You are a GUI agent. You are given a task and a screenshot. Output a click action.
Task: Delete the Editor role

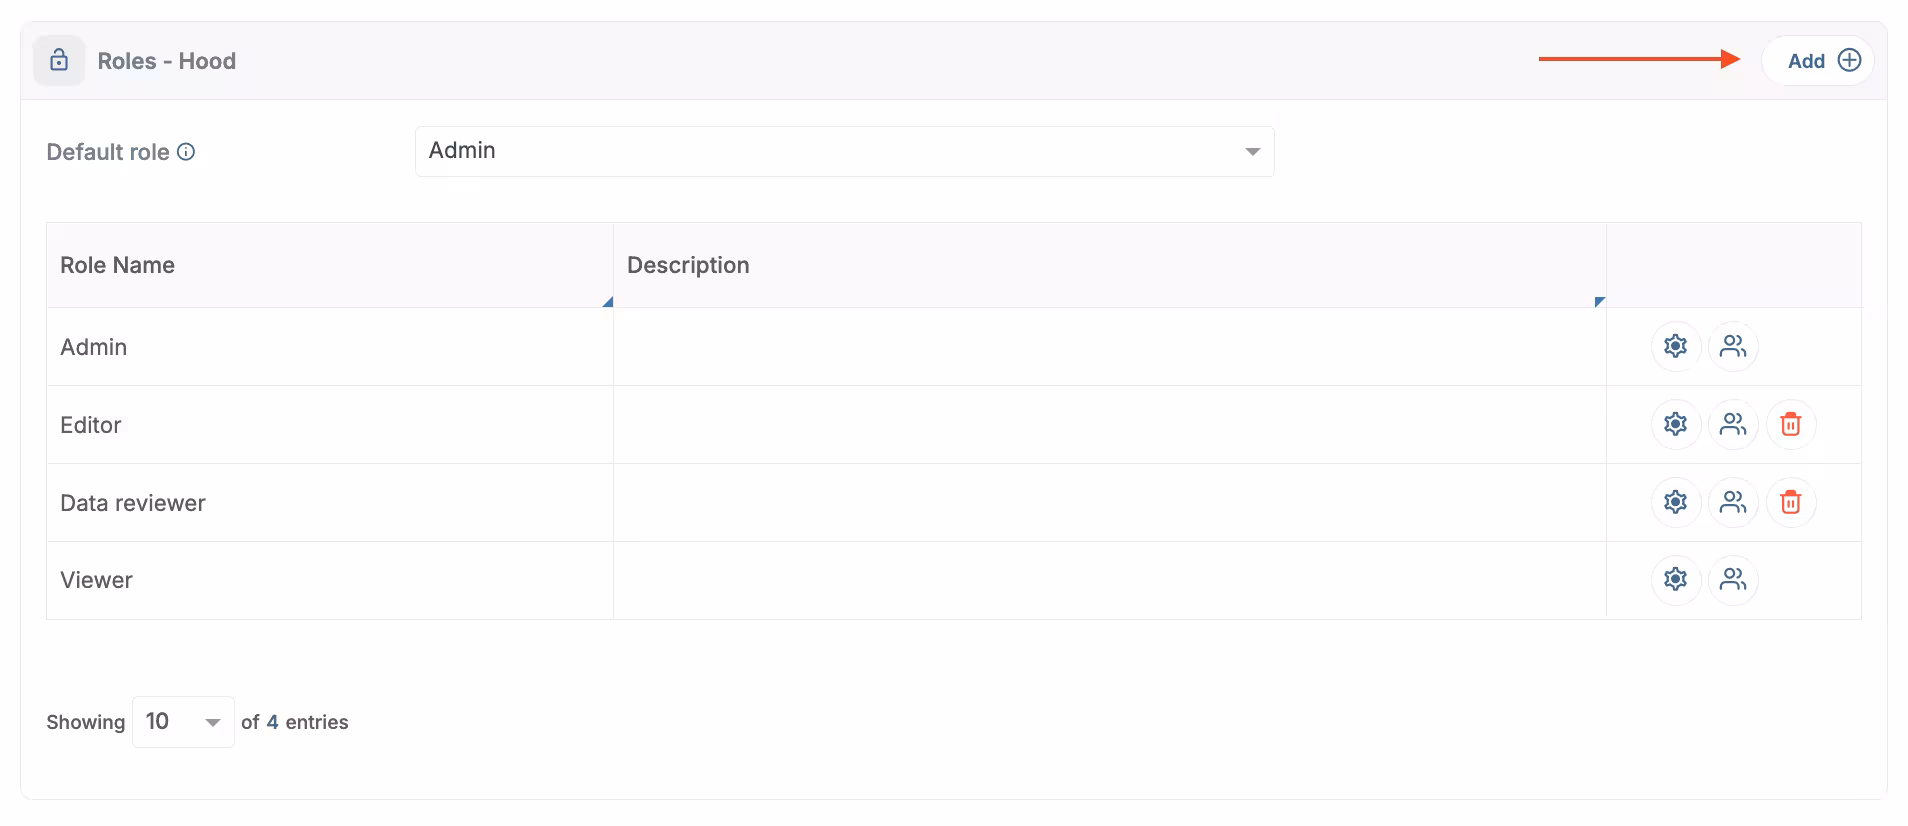1791,424
